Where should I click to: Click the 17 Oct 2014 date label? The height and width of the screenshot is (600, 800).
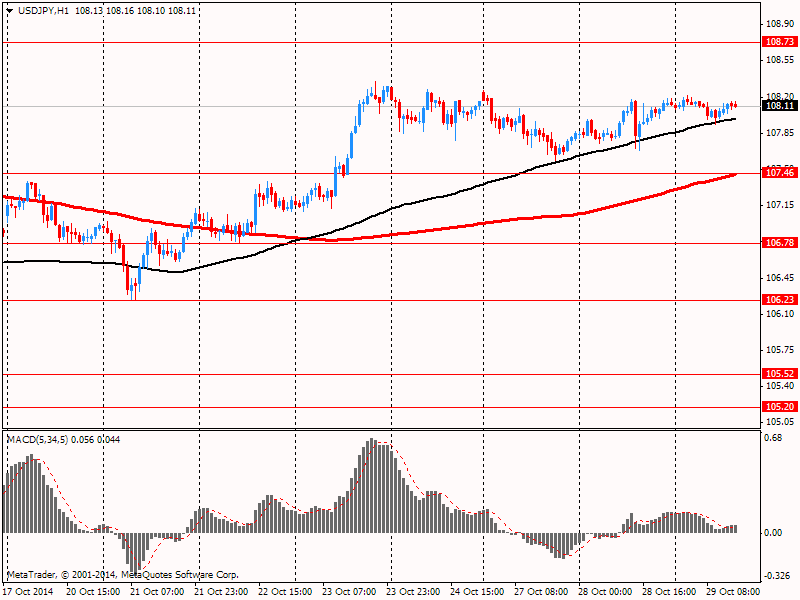pos(27,592)
